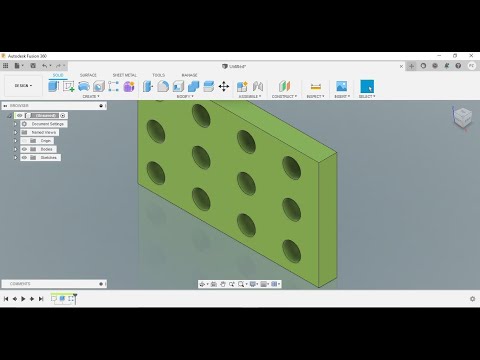
Task: Play the timeline
Action: (23, 299)
